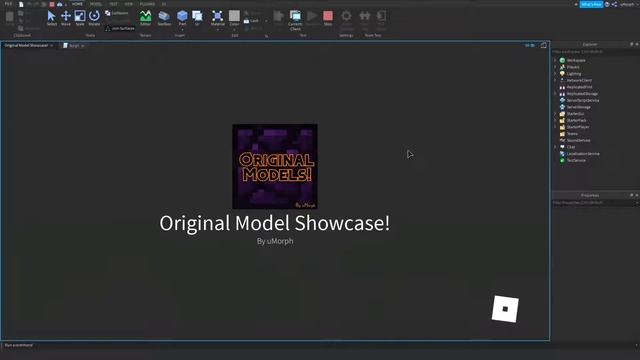Switch to the MODEL ribbon tab

[96, 4]
